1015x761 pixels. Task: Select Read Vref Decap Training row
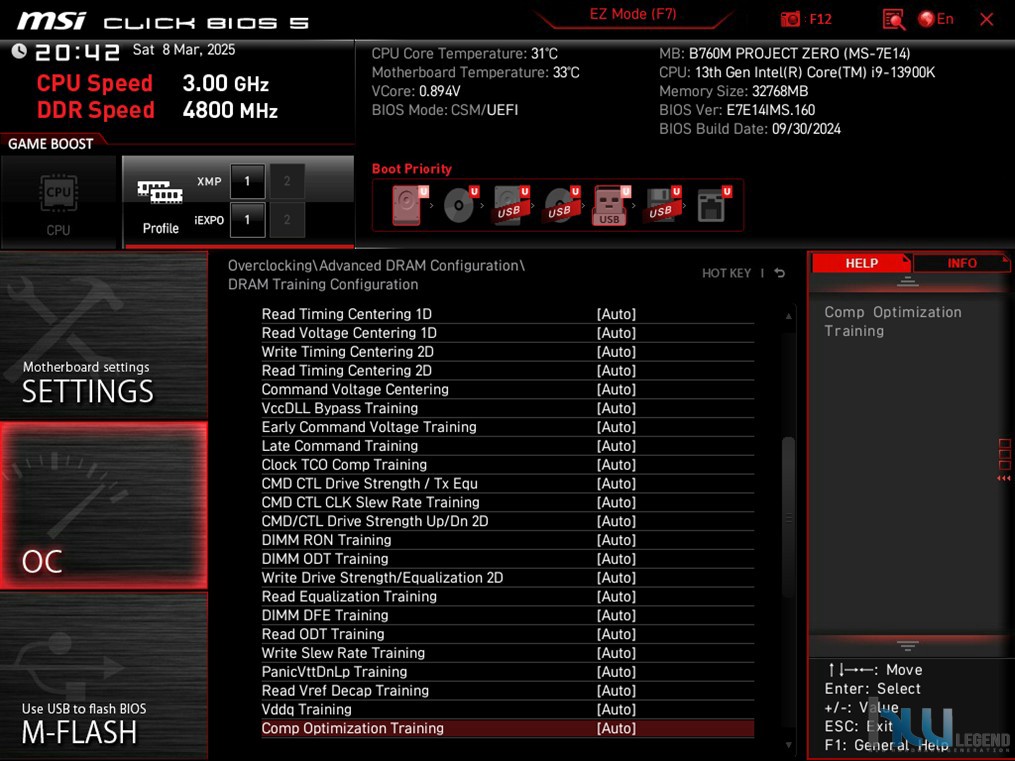(x=508, y=690)
